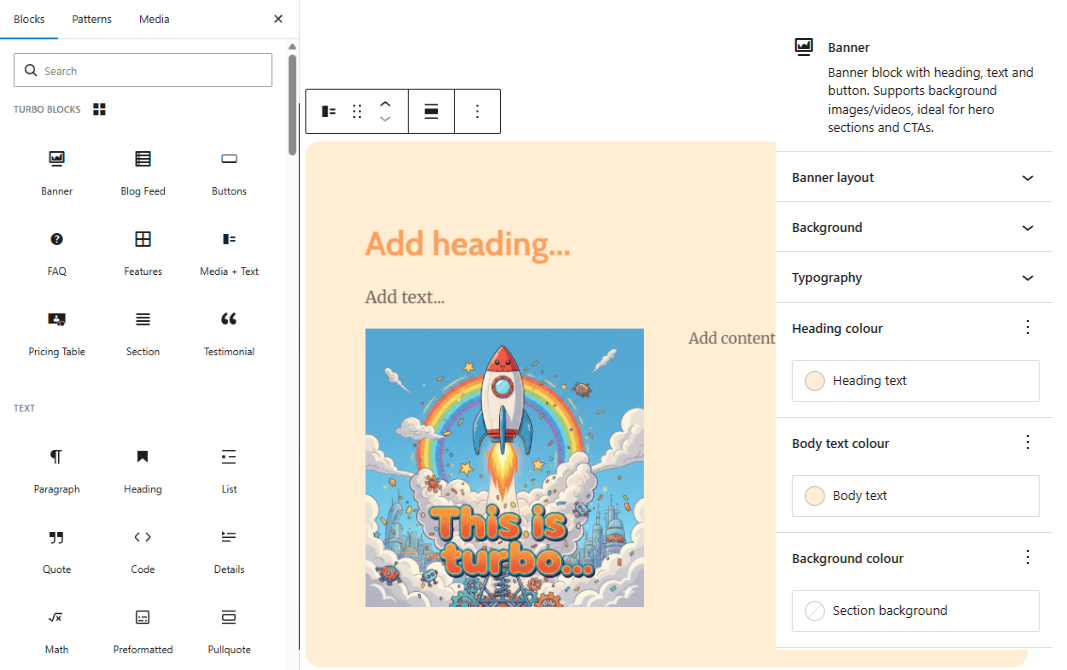
Task: Insert the List block
Action: (229, 471)
